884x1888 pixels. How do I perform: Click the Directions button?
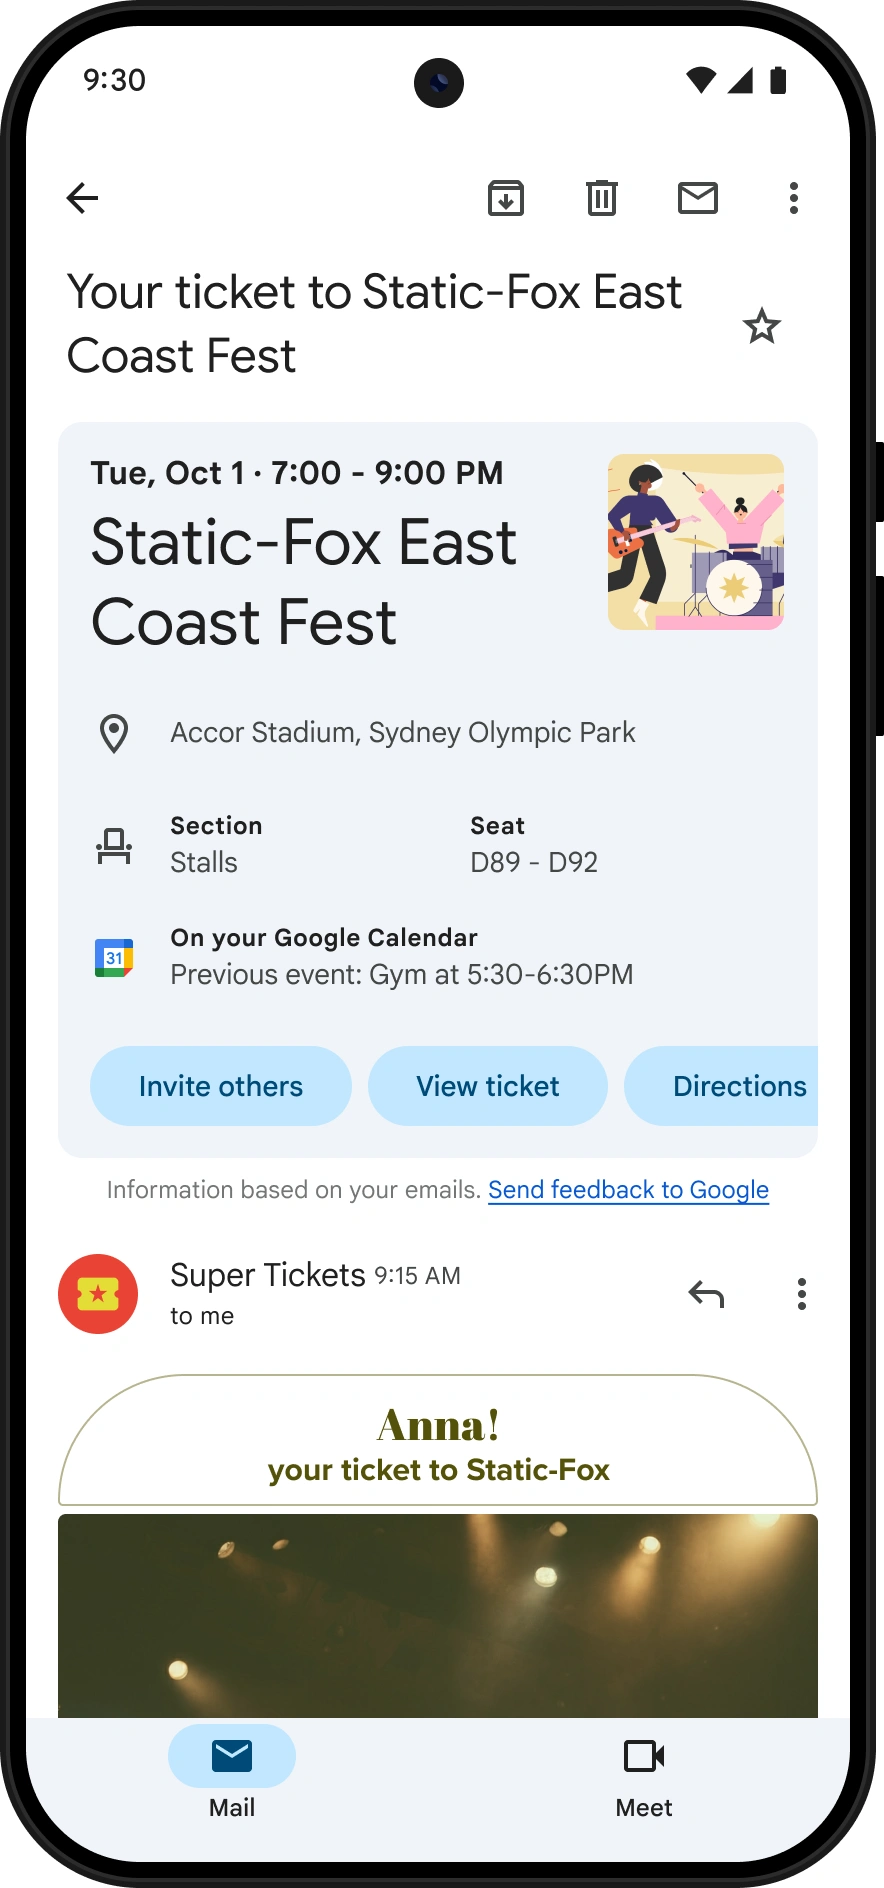[x=722, y=1086]
